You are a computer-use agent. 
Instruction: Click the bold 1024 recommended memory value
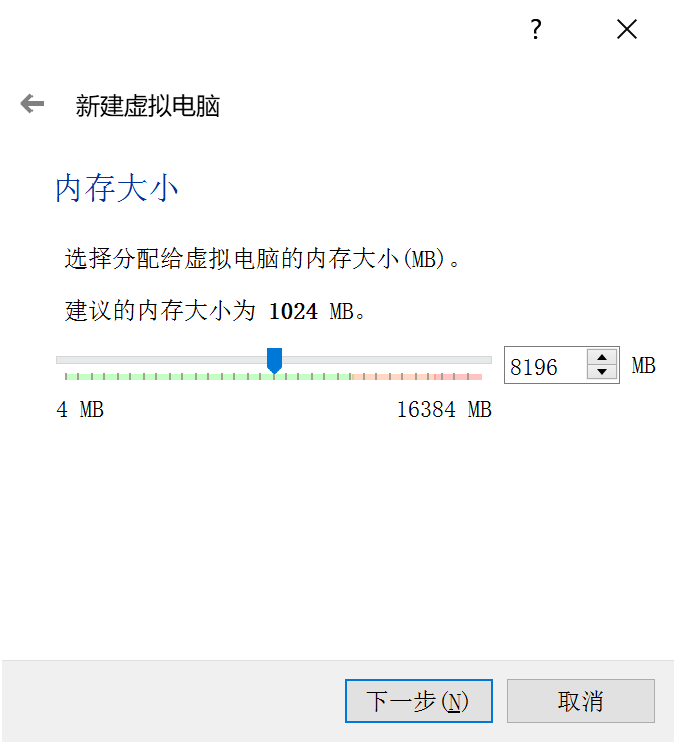pos(293,312)
